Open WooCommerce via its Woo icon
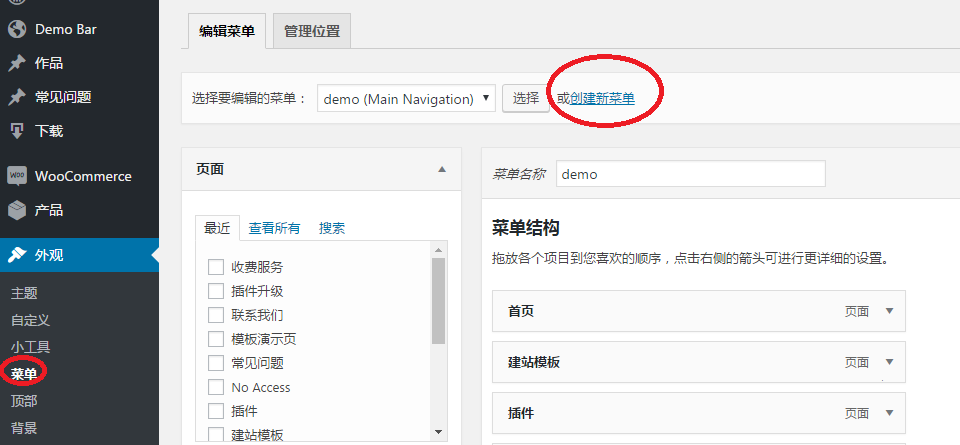Viewport: 960px width, 445px height. [x=16, y=176]
